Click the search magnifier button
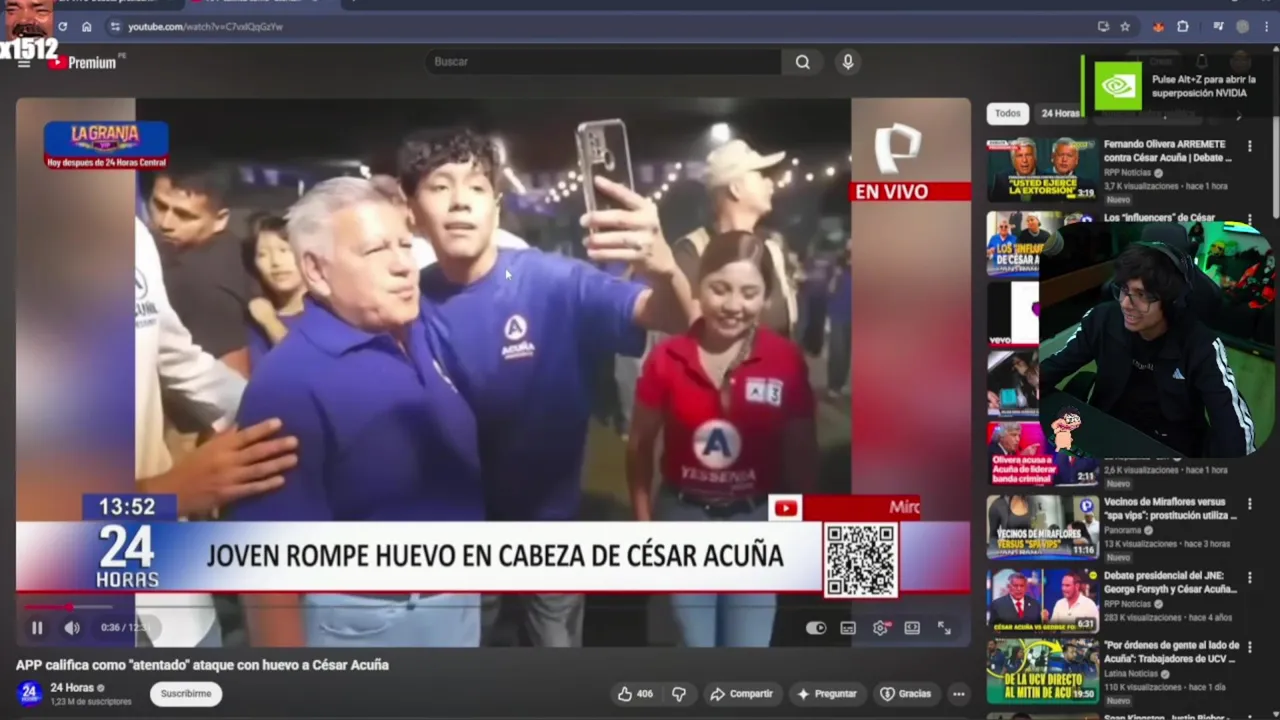Viewport: 1280px width, 720px height. 803,62
